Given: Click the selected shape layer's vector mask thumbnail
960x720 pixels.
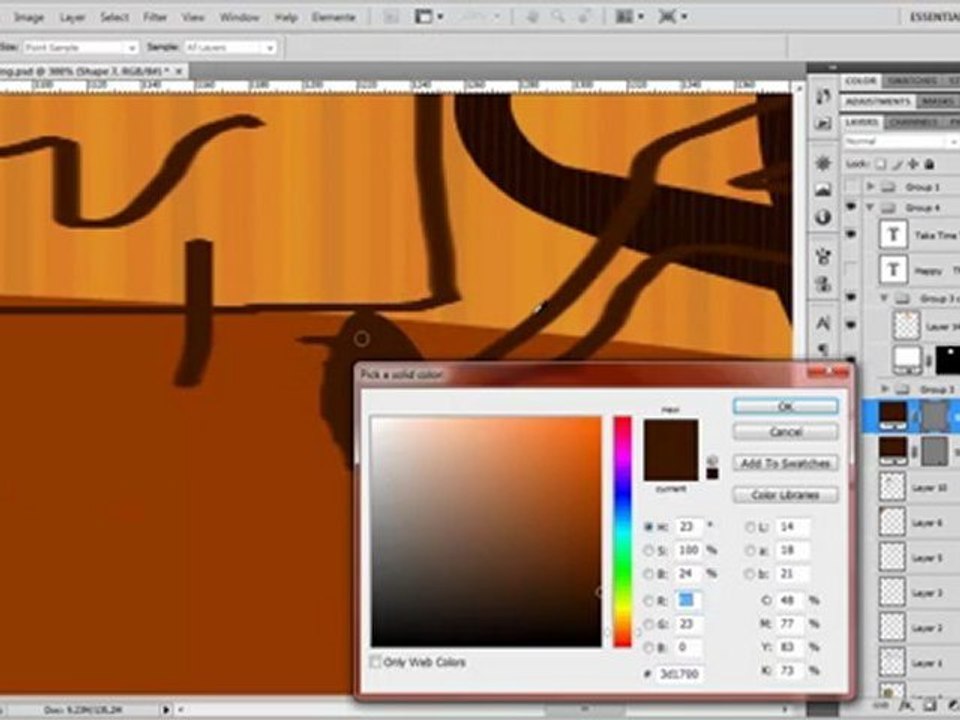Looking at the screenshot, I should pos(934,416).
